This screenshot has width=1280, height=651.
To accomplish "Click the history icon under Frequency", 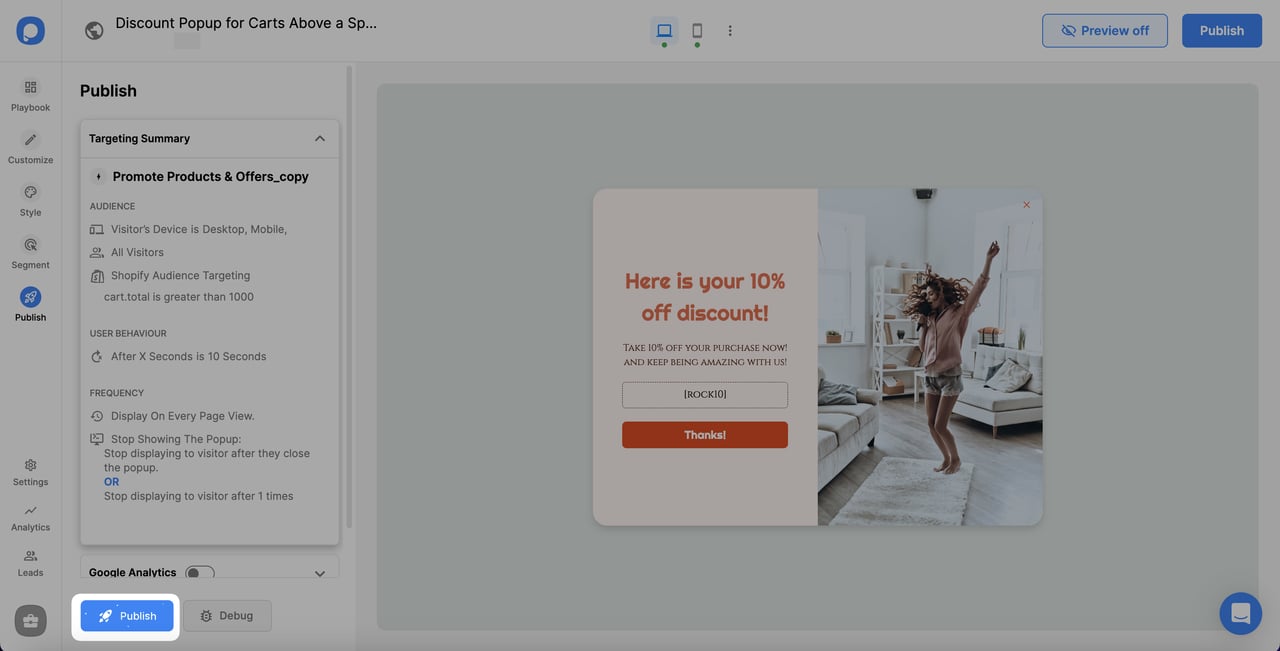I will (x=97, y=416).
